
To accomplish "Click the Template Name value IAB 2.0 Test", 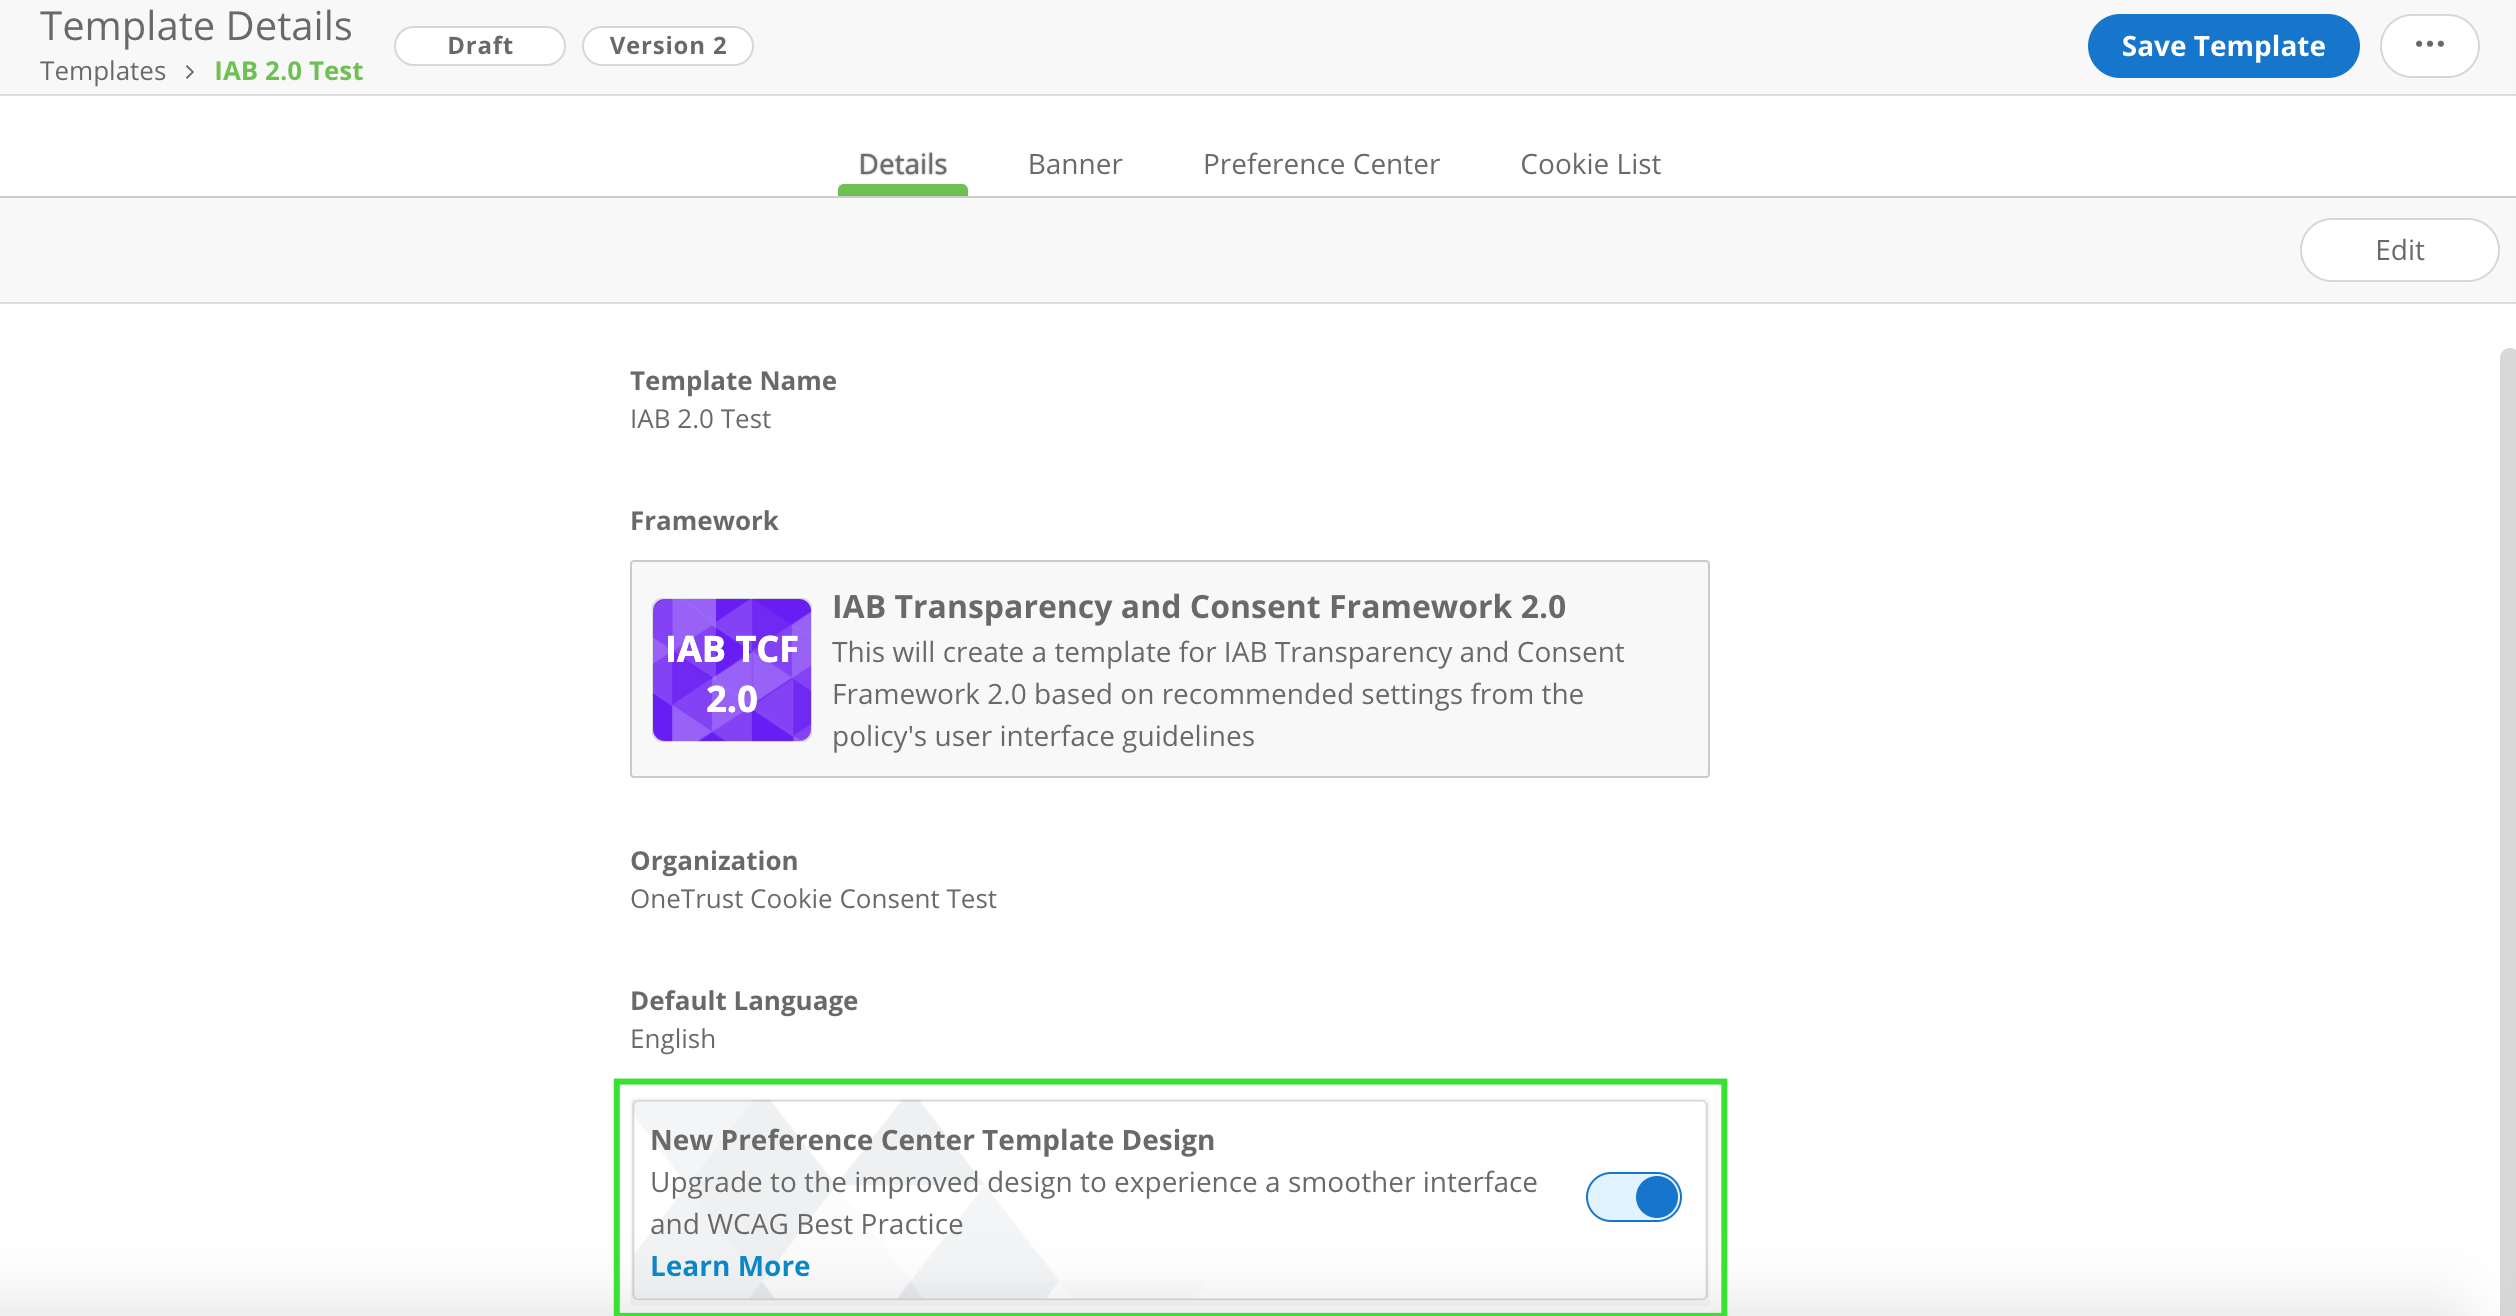I will click(700, 419).
